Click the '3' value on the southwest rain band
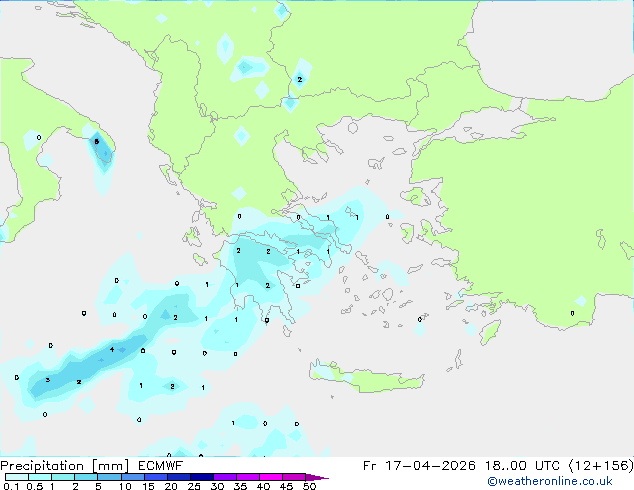 click(x=48, y=380)
